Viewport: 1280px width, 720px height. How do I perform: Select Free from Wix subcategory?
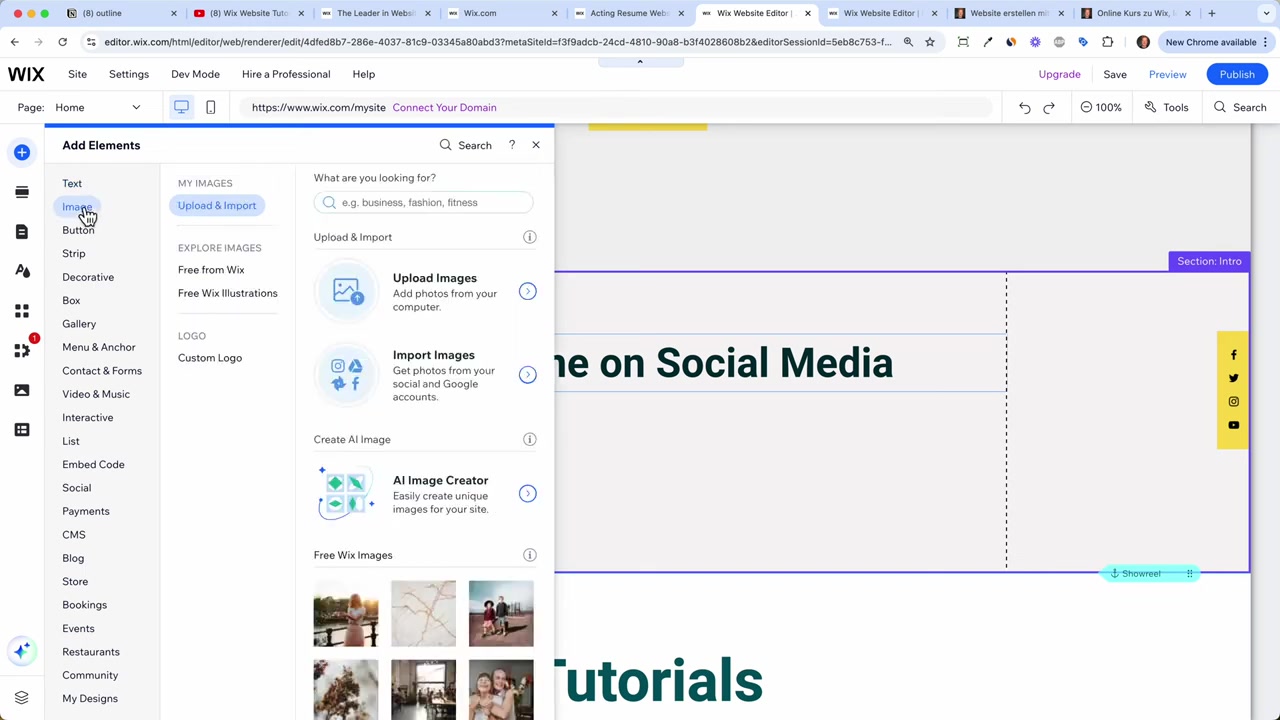click(211, 270)
